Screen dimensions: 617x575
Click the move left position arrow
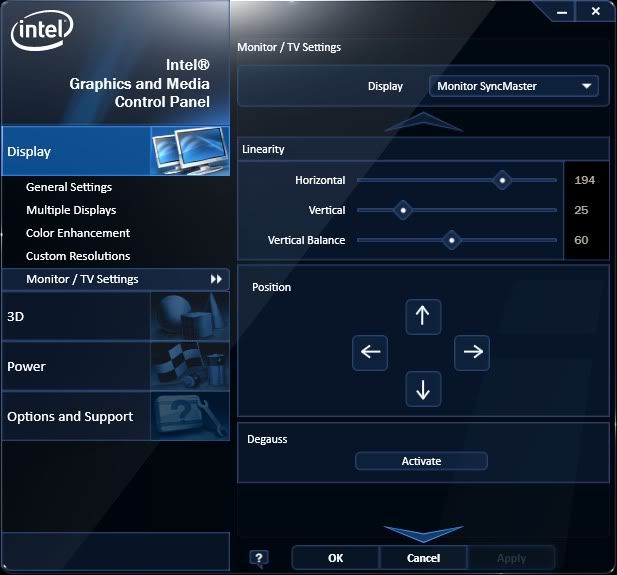(x=370, y=352)
